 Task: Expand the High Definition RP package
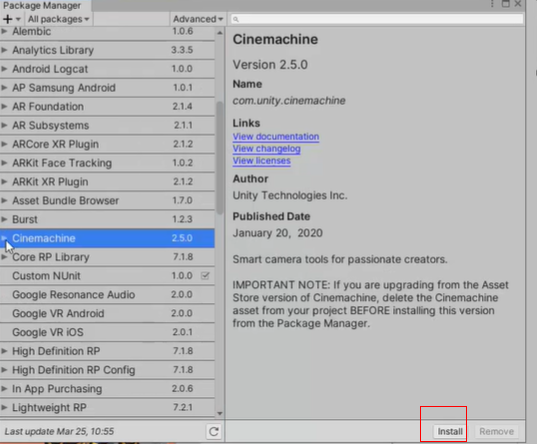click(4, 351)
